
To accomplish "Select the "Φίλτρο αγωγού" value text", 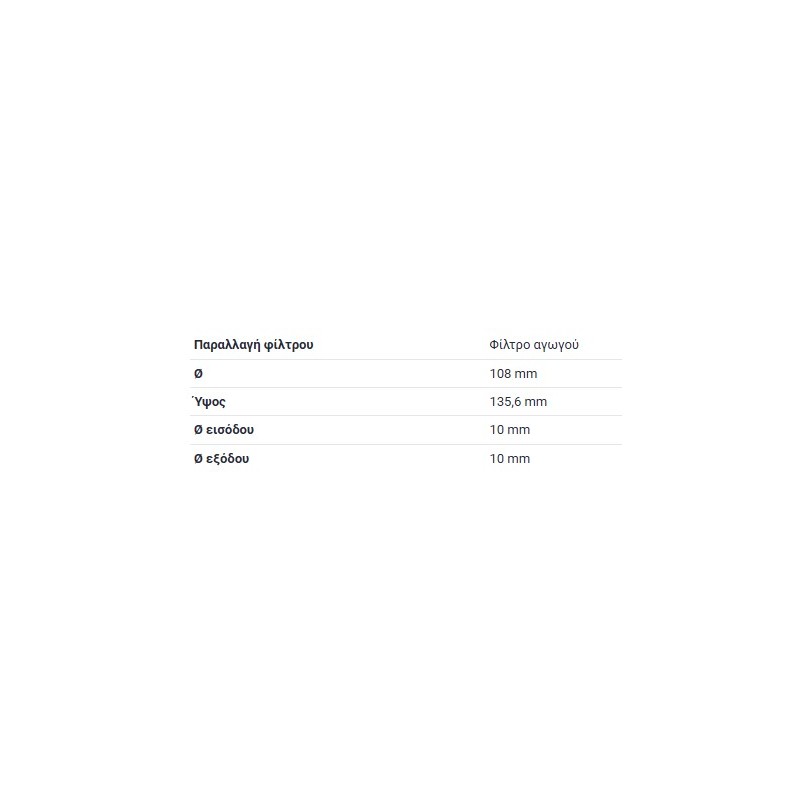I will 534,345.
